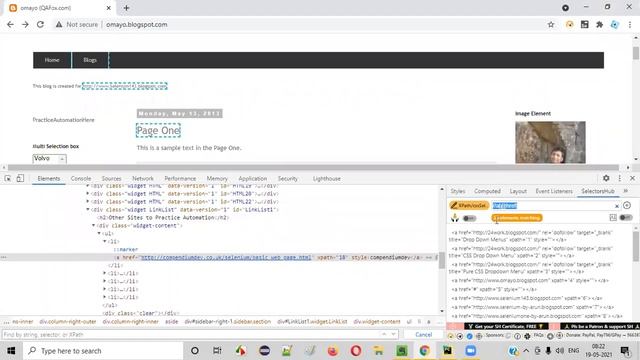Open the Lighthouse tab

pos(327,178)
